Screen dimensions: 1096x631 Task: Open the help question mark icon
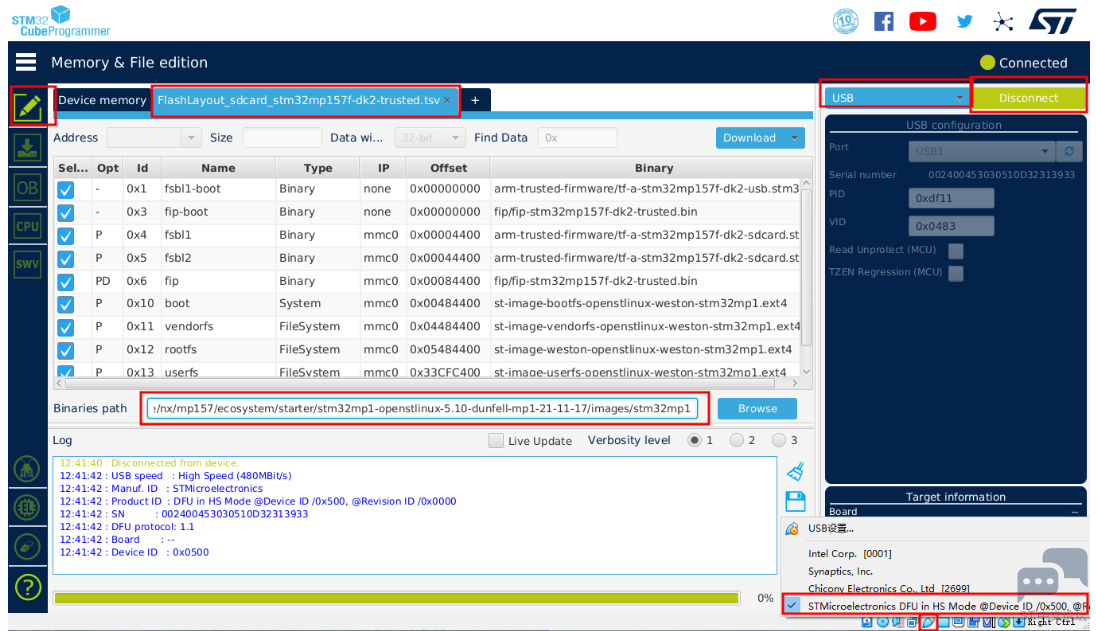(x=27, y=587)
